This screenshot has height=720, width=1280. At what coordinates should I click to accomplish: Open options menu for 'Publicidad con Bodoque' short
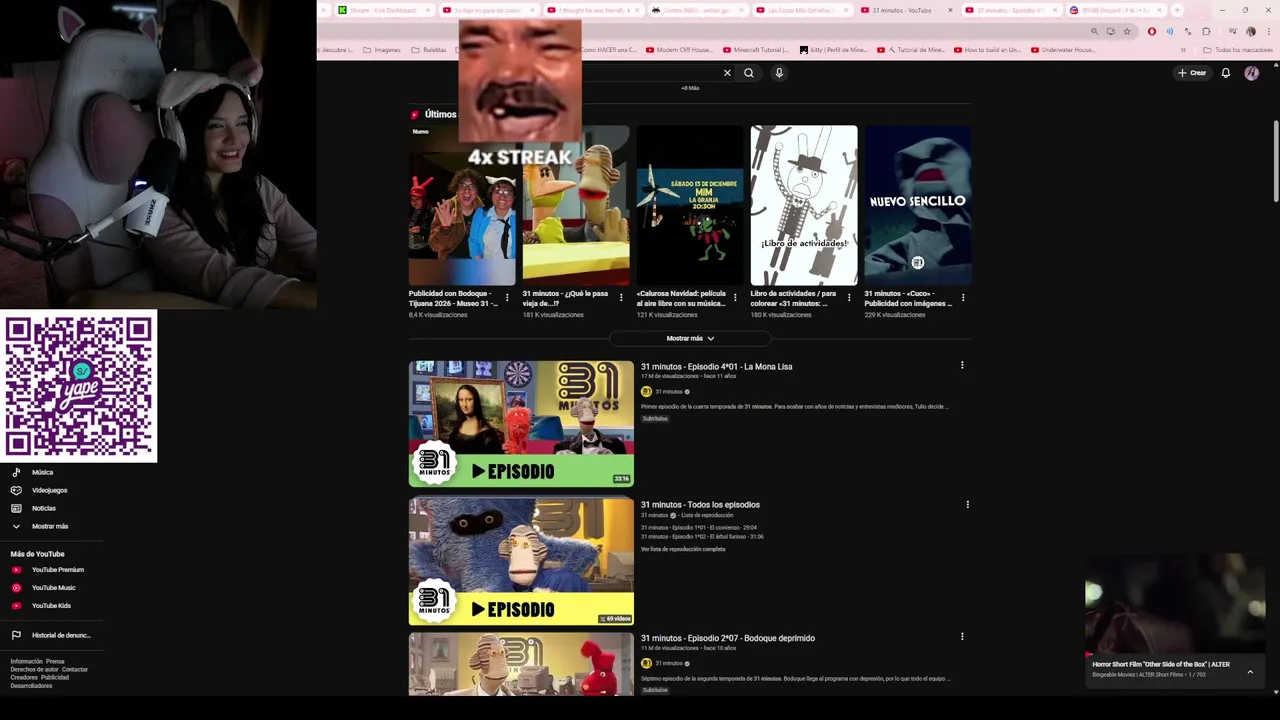tap(507, 297)
